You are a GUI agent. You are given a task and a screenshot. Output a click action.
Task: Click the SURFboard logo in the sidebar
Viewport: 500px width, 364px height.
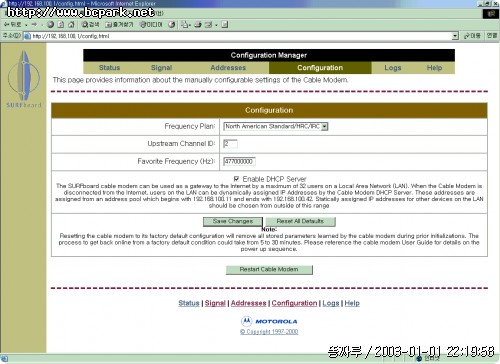pyautogui.click(x=24, y=79)
